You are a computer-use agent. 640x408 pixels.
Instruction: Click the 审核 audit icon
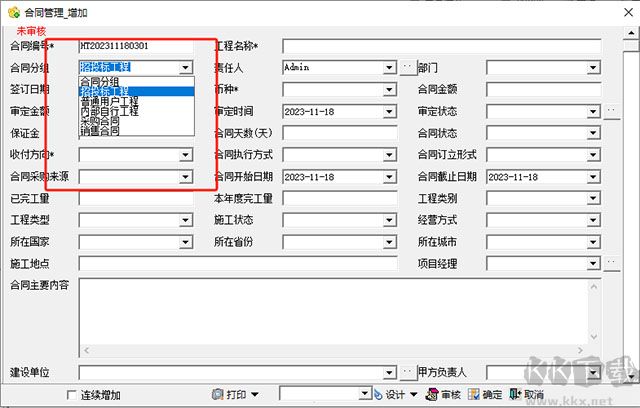[431, 395]
